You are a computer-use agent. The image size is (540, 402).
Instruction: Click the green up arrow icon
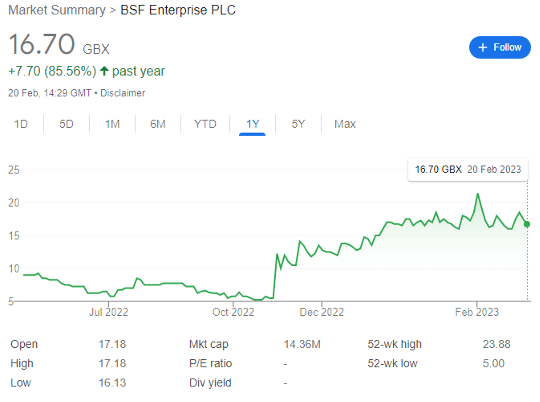(104, 71)
